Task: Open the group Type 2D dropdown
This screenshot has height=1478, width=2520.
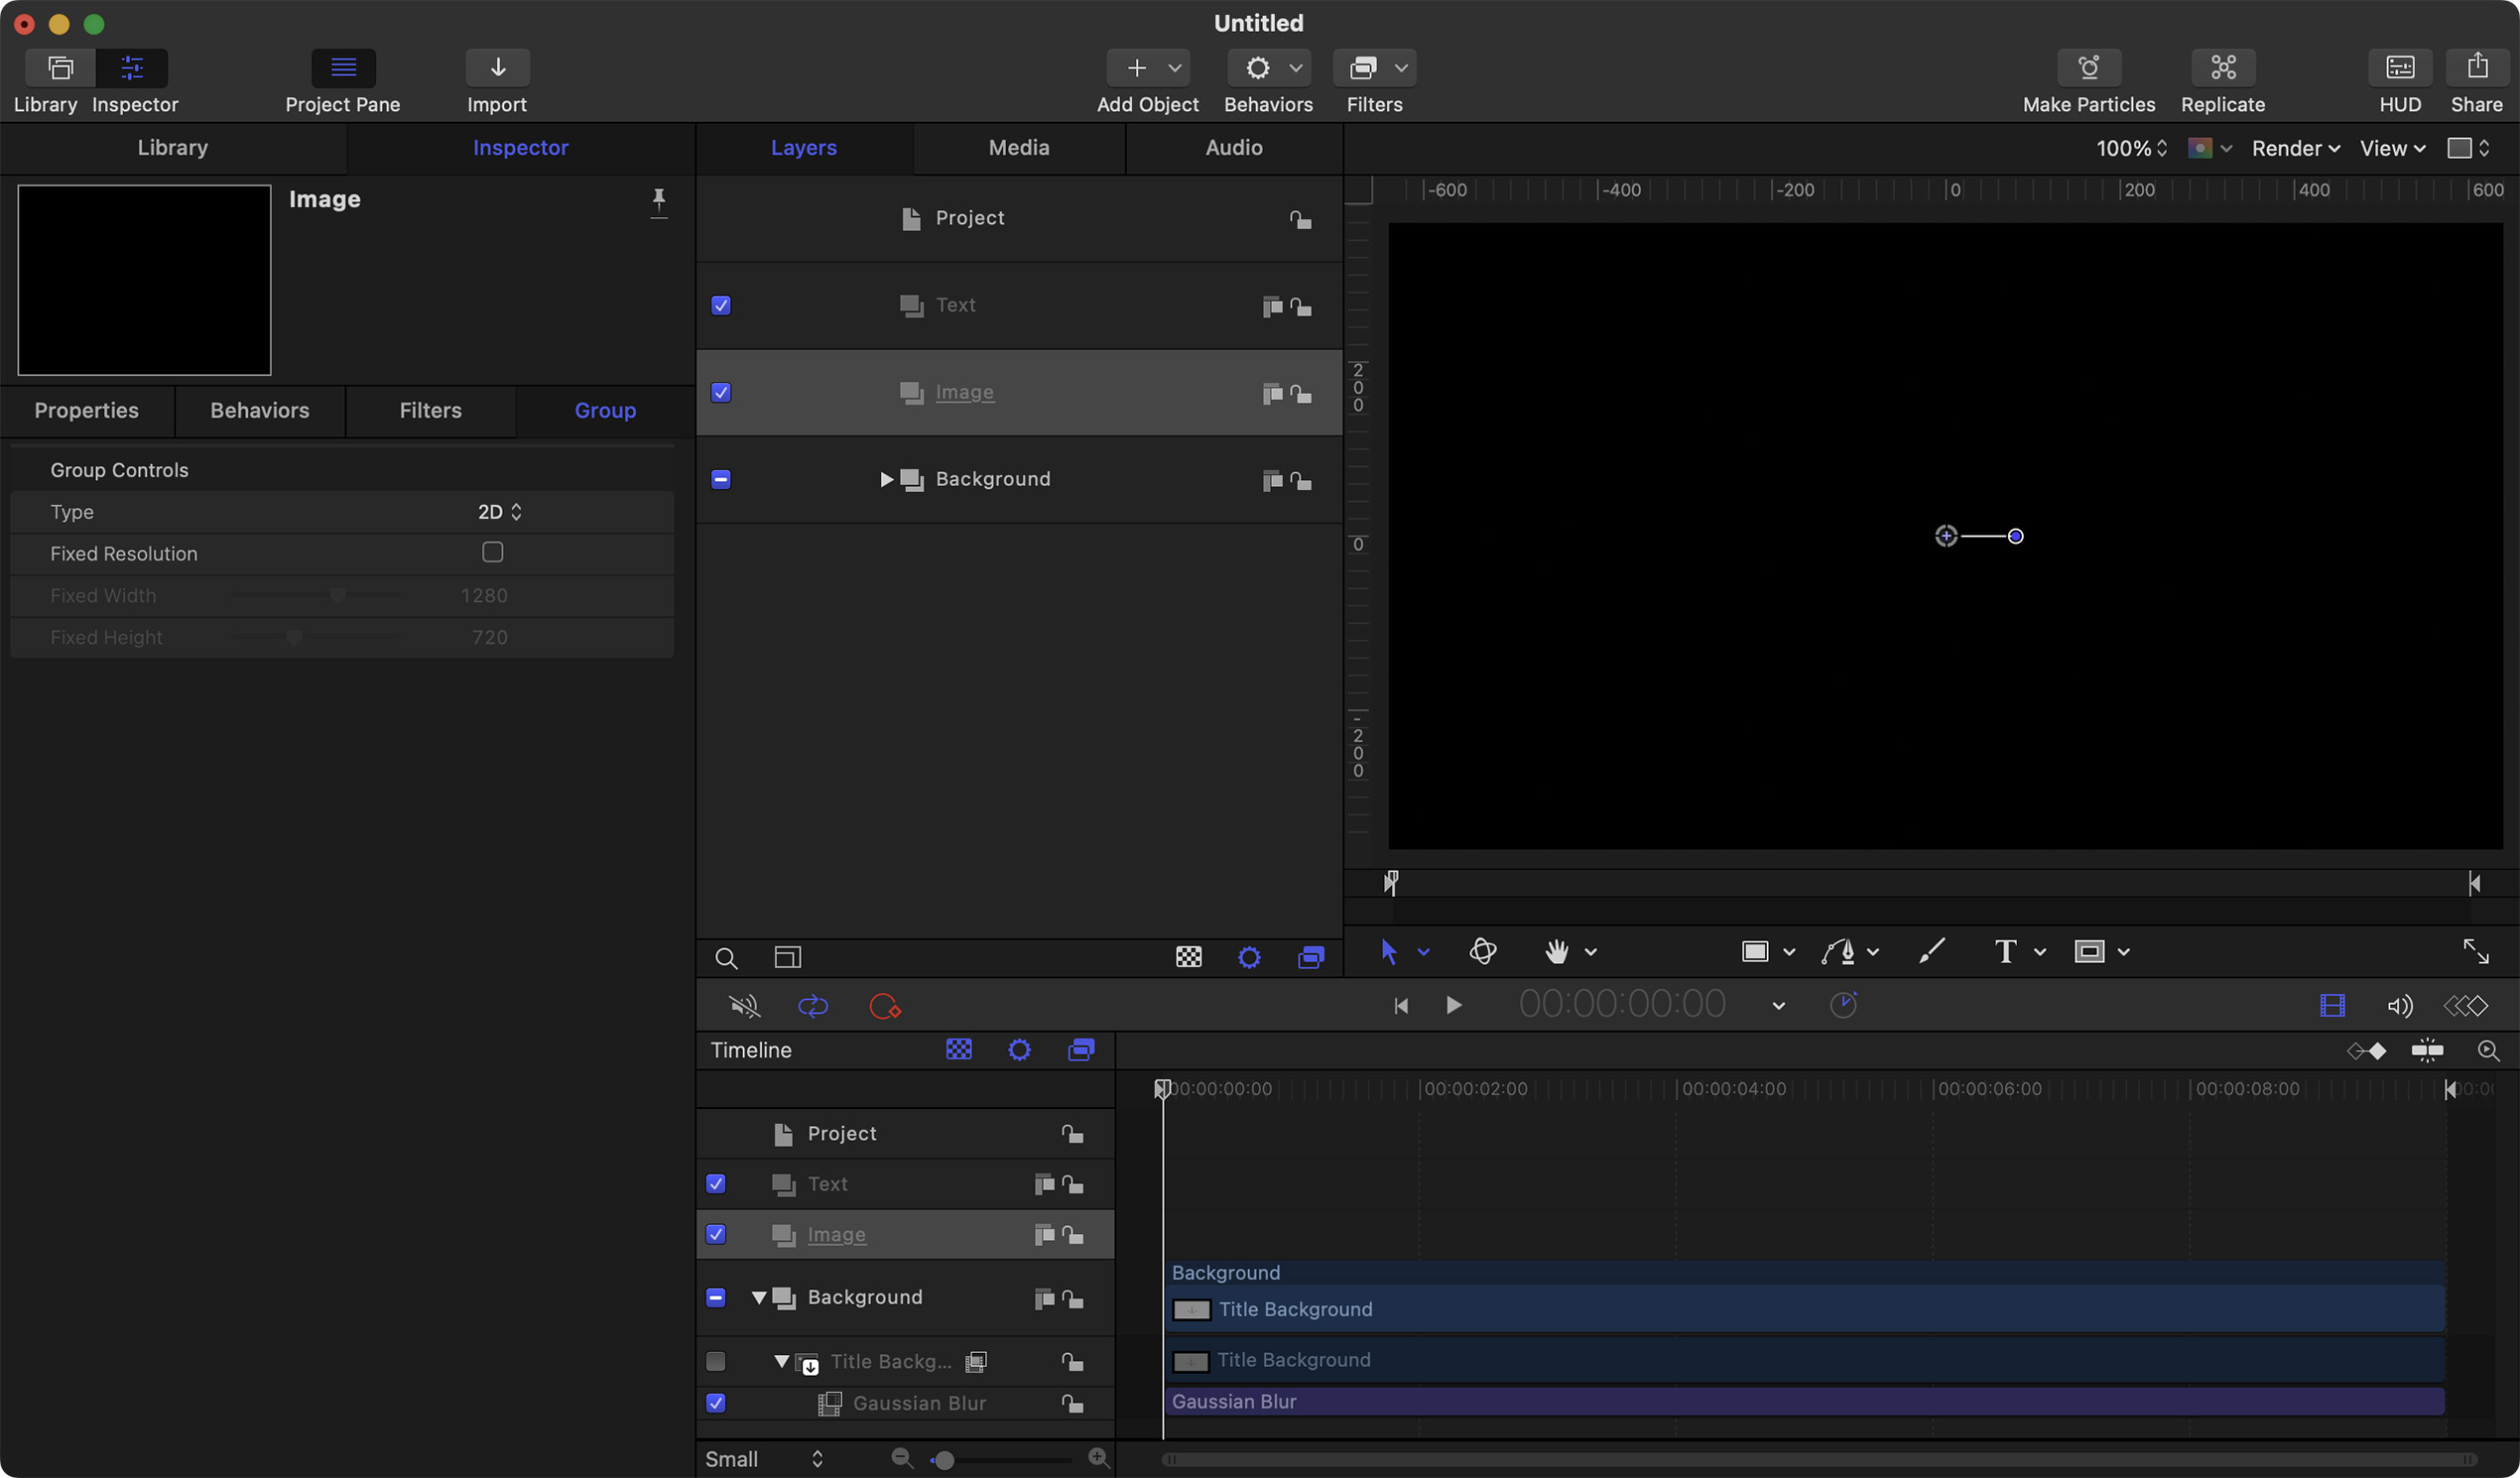Action: 499,512
